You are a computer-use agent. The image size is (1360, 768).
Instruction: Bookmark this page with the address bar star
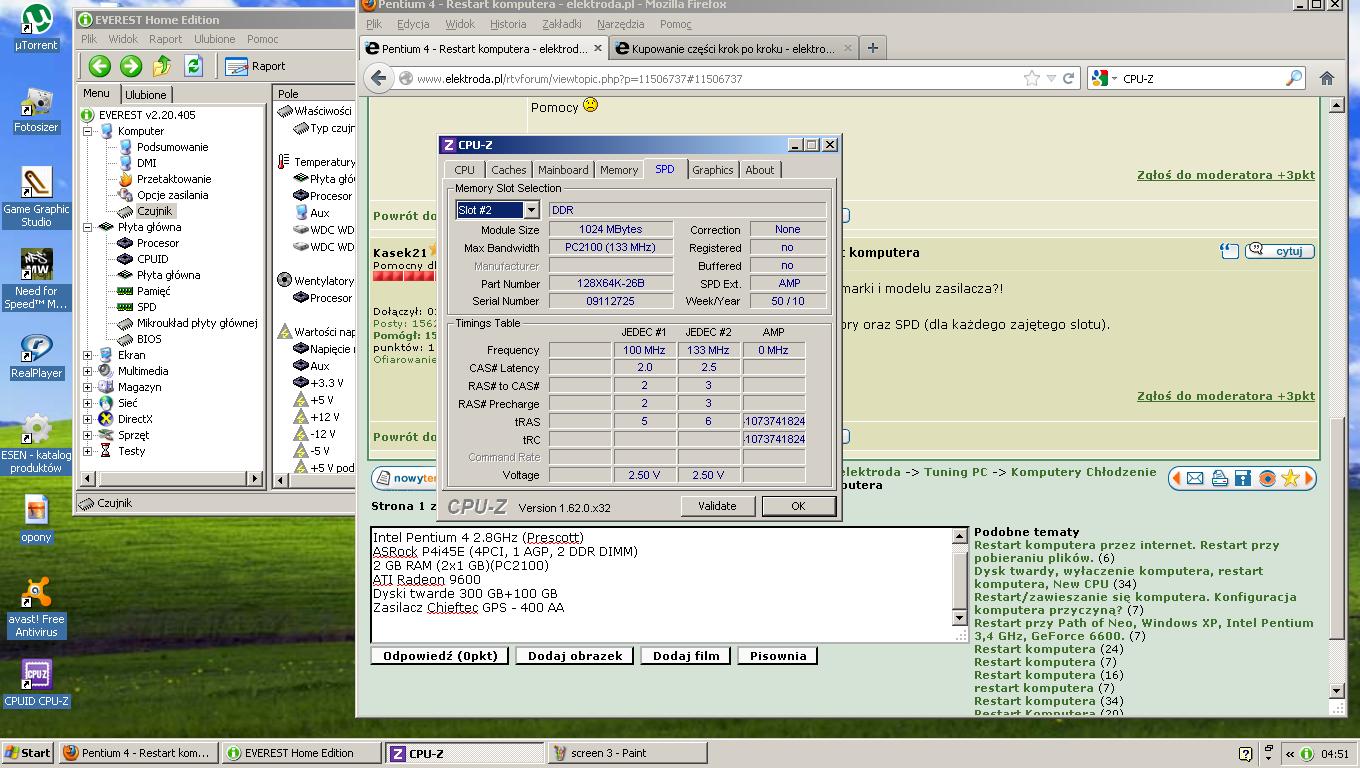pyautogui.click(x=1031, y=78)
